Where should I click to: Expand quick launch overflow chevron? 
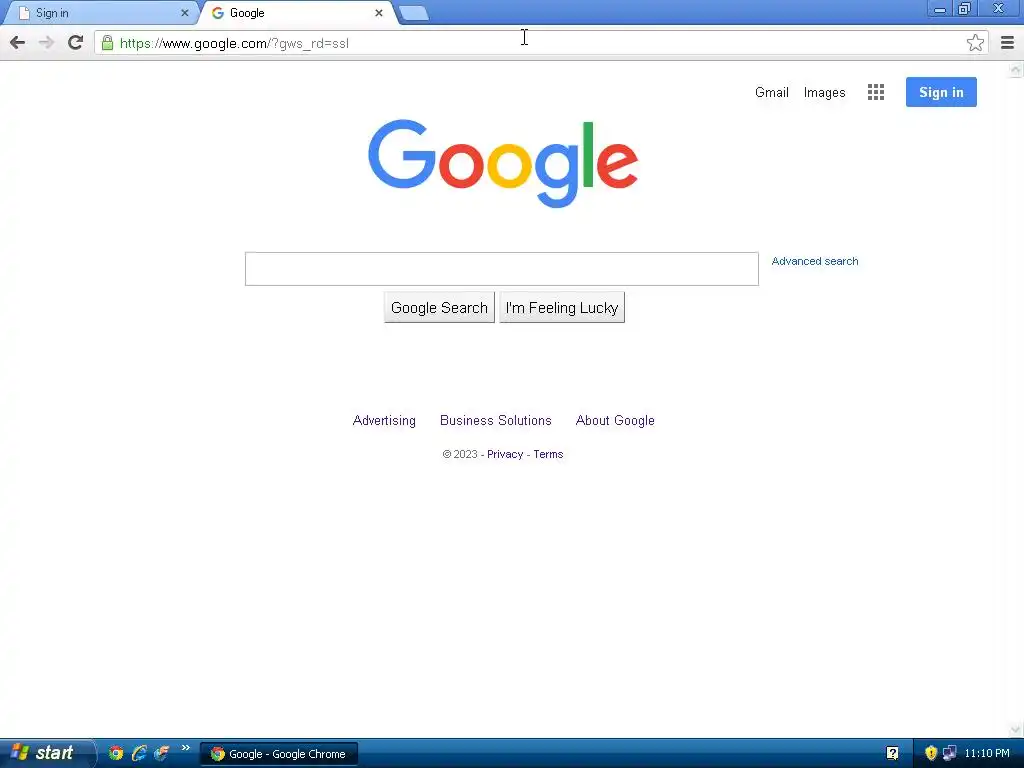point(185,748)
